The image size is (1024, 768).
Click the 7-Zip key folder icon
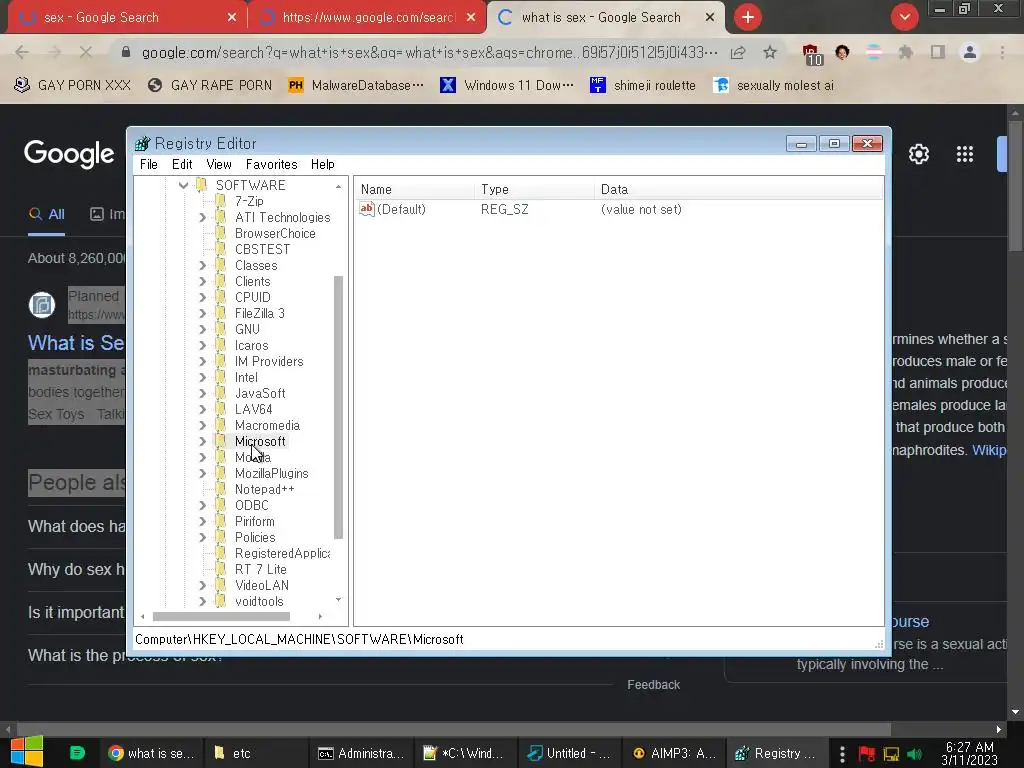click(x=221, y=200)
